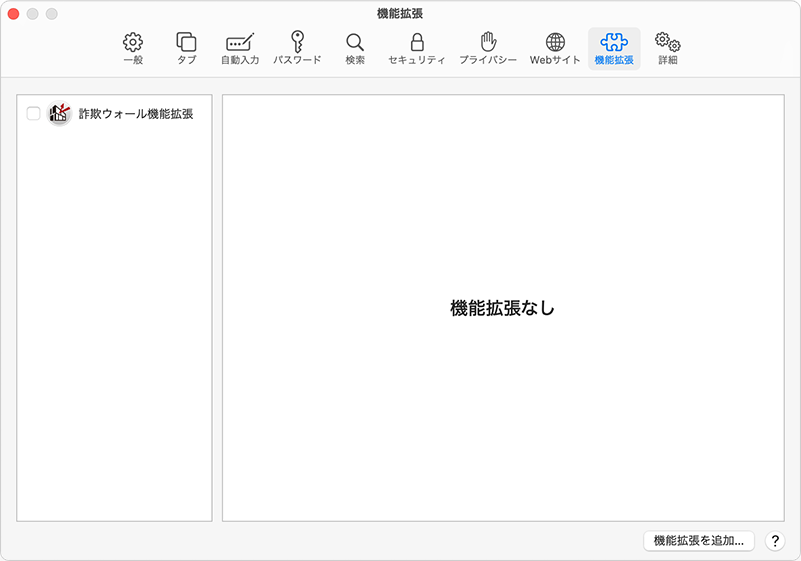The image size is (801, 561).
Task: Click the 機能拡張を追加... button
Action: click(x=698, y=541)
